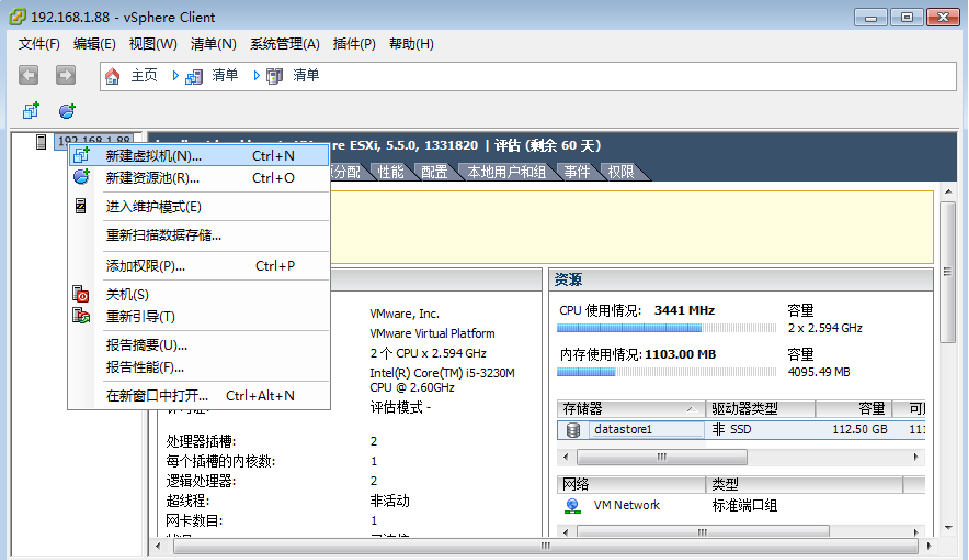Expand the arrow before first 清单 breadcrumb
The image size is (969, 560).
tap(176, 75)
